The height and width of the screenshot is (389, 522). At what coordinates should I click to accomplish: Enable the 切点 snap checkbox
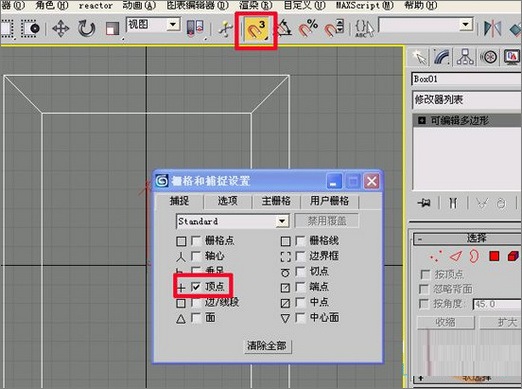[x=301, y=272]
